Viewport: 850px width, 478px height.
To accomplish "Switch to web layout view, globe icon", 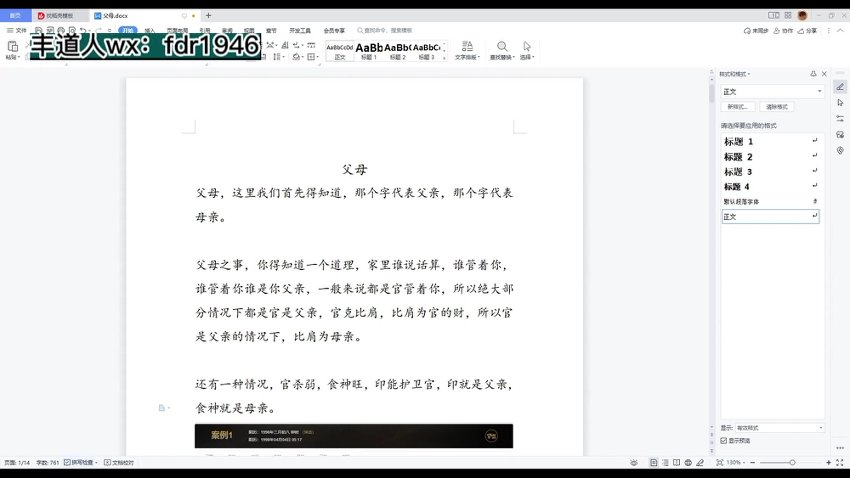I will coord(688,462).
